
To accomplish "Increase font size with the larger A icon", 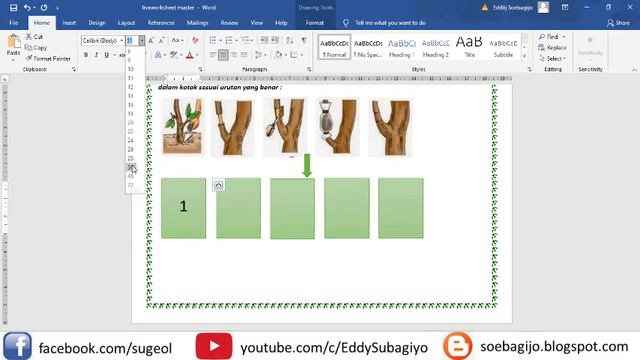I will click(x=151, y=40).
